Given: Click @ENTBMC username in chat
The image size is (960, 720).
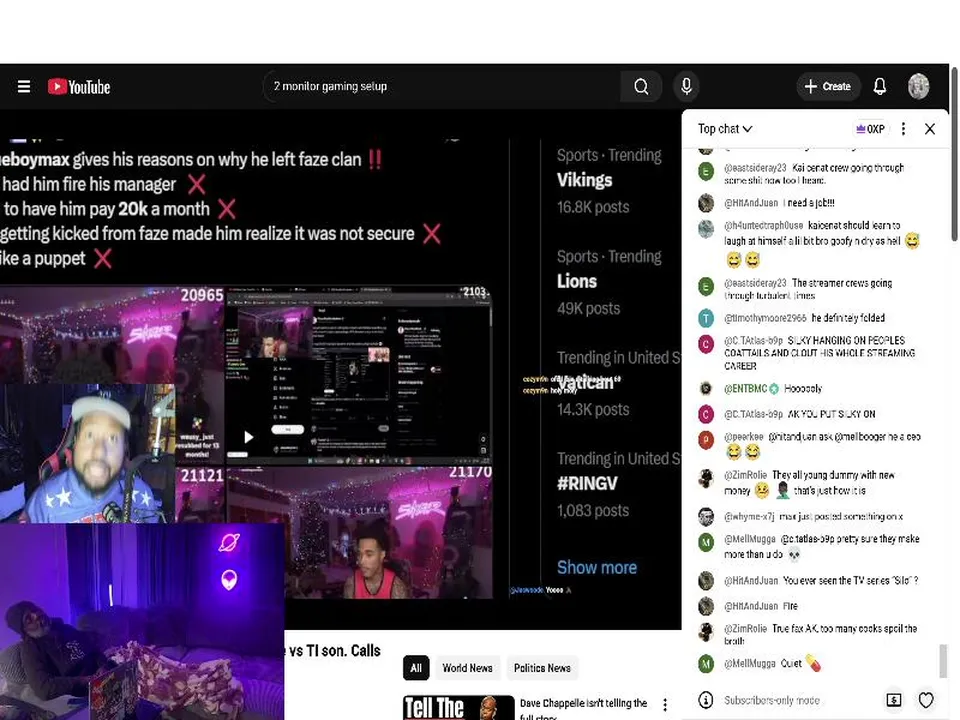Looking at the screenshot, I should click(745, 389).
